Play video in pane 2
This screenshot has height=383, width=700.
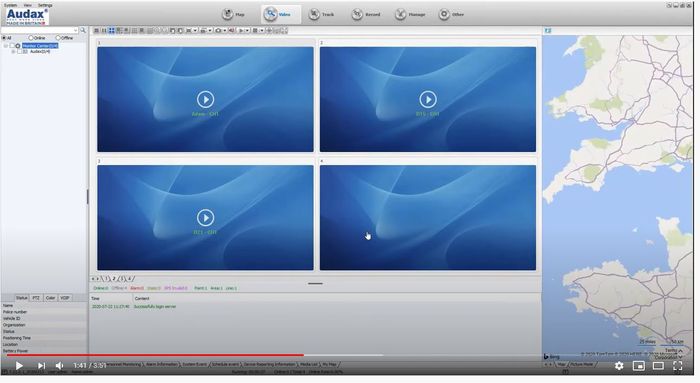[x=428, y=99]
